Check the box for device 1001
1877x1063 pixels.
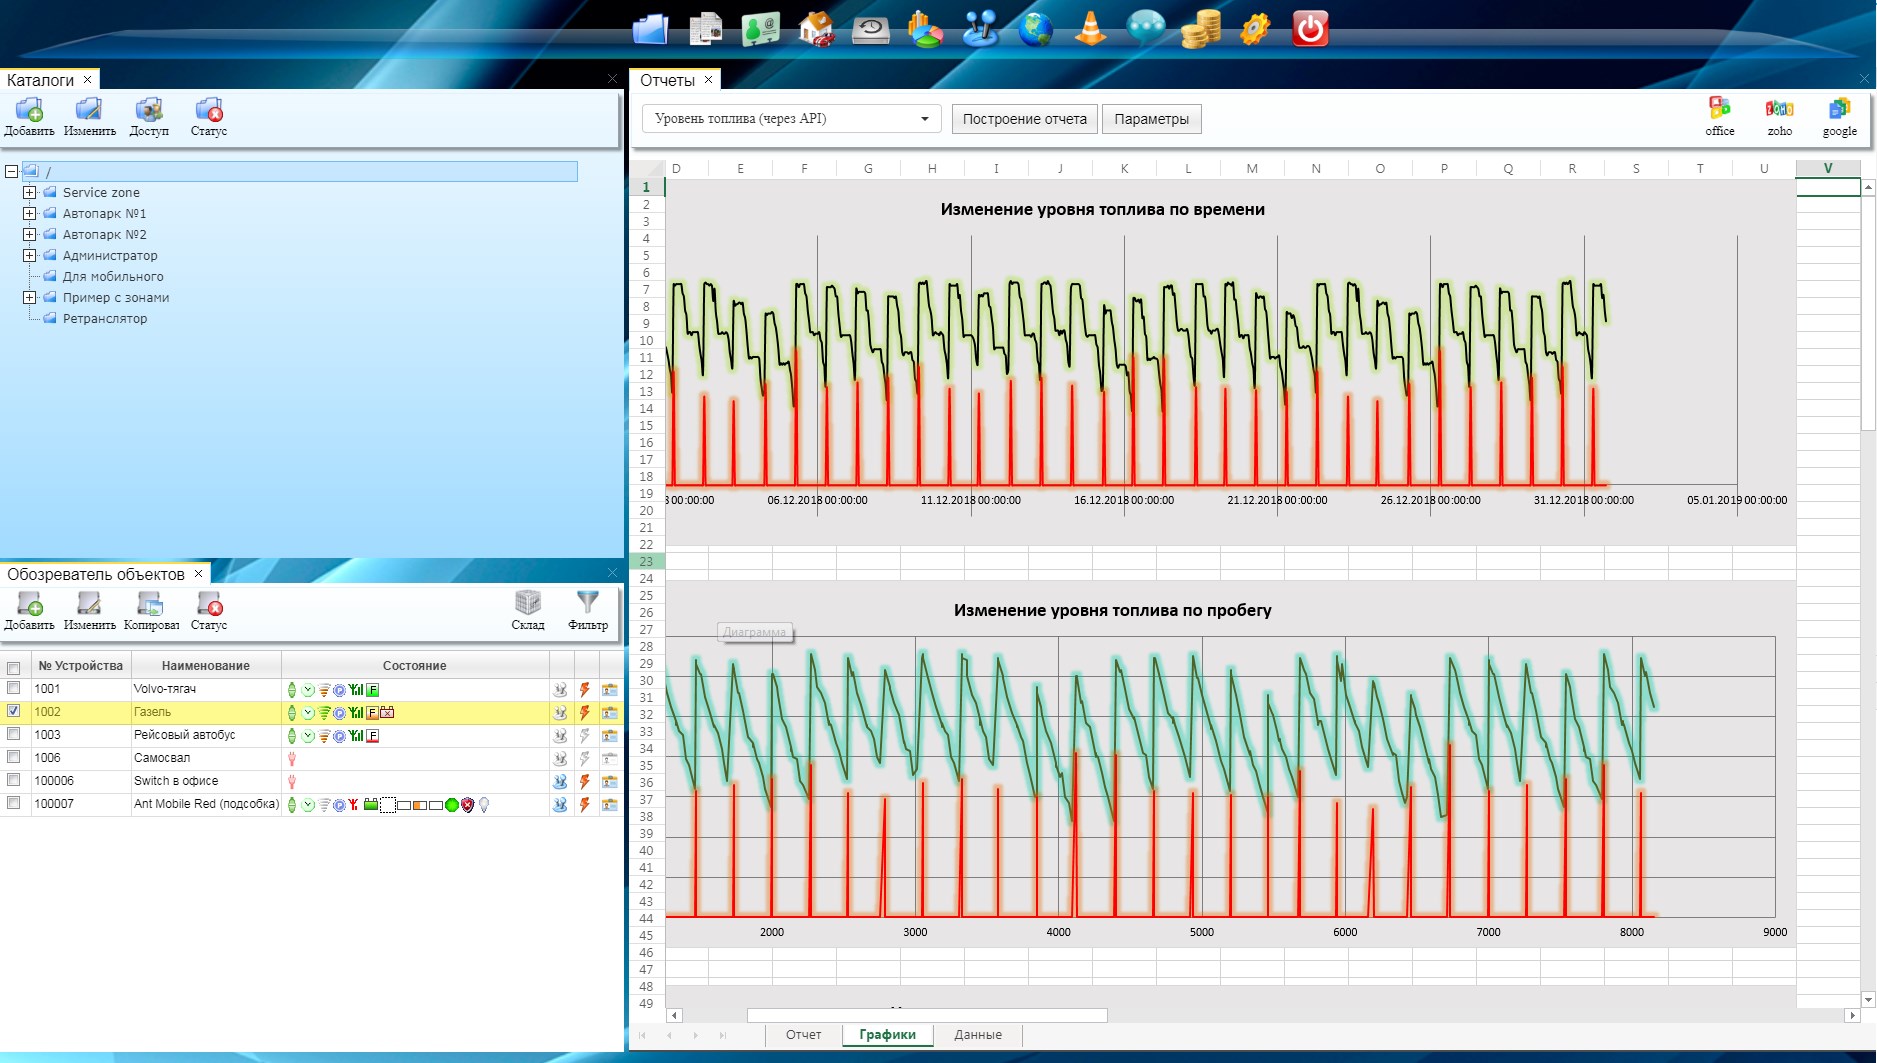pyautogui.click(x=14, y=688)
